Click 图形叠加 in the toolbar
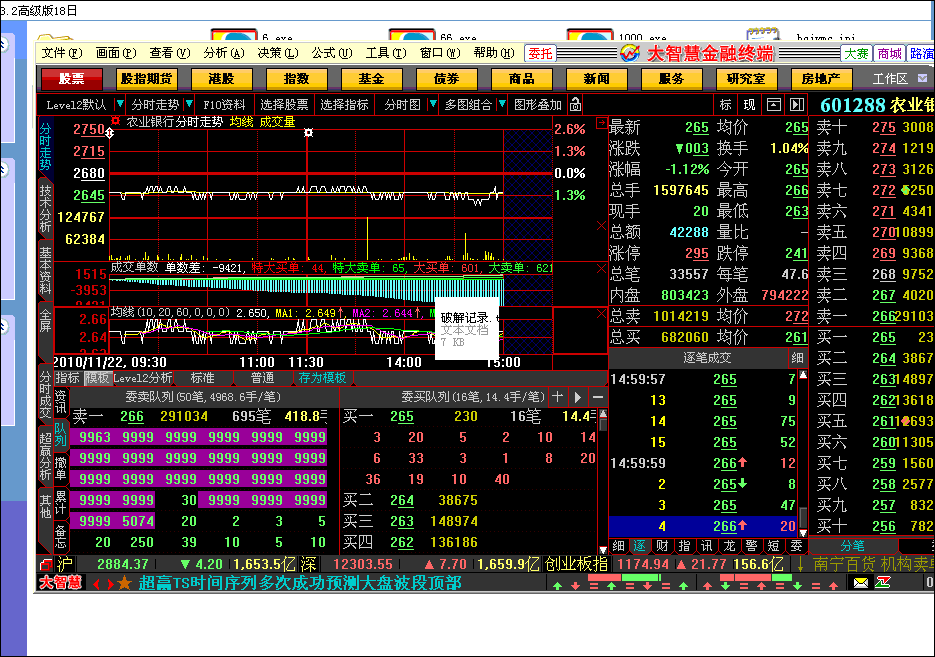 (538, 105)
